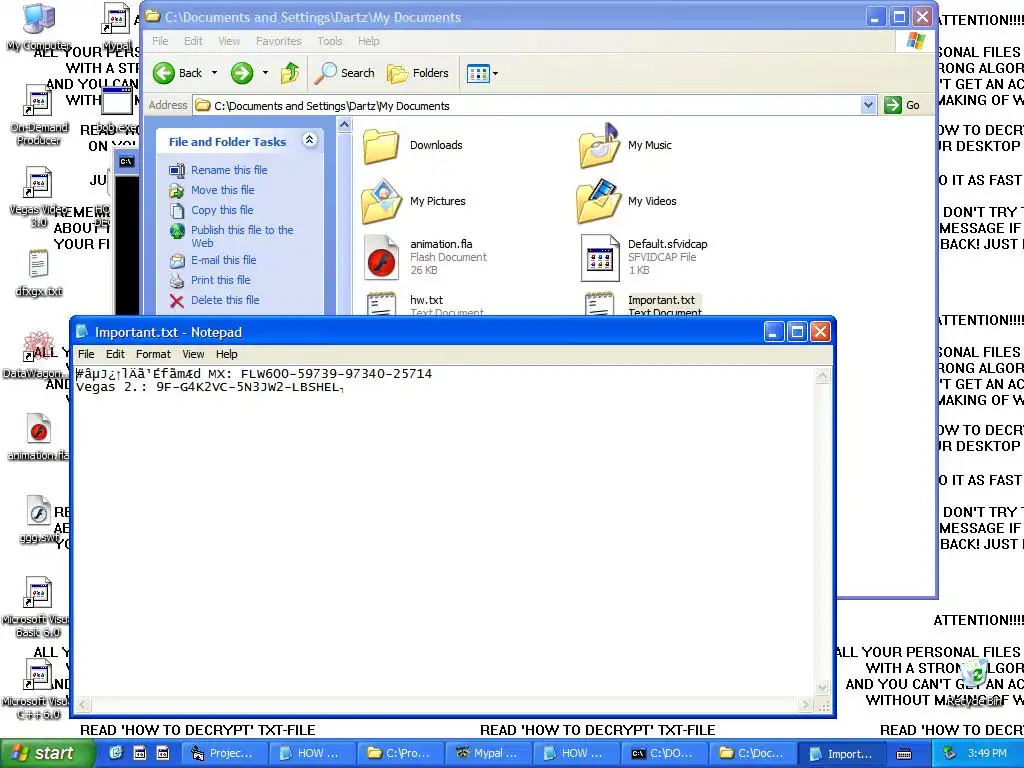The height and width of the screenshot is (768, 1024).
Task: Open the Tools menu
Action: [330, 41]
